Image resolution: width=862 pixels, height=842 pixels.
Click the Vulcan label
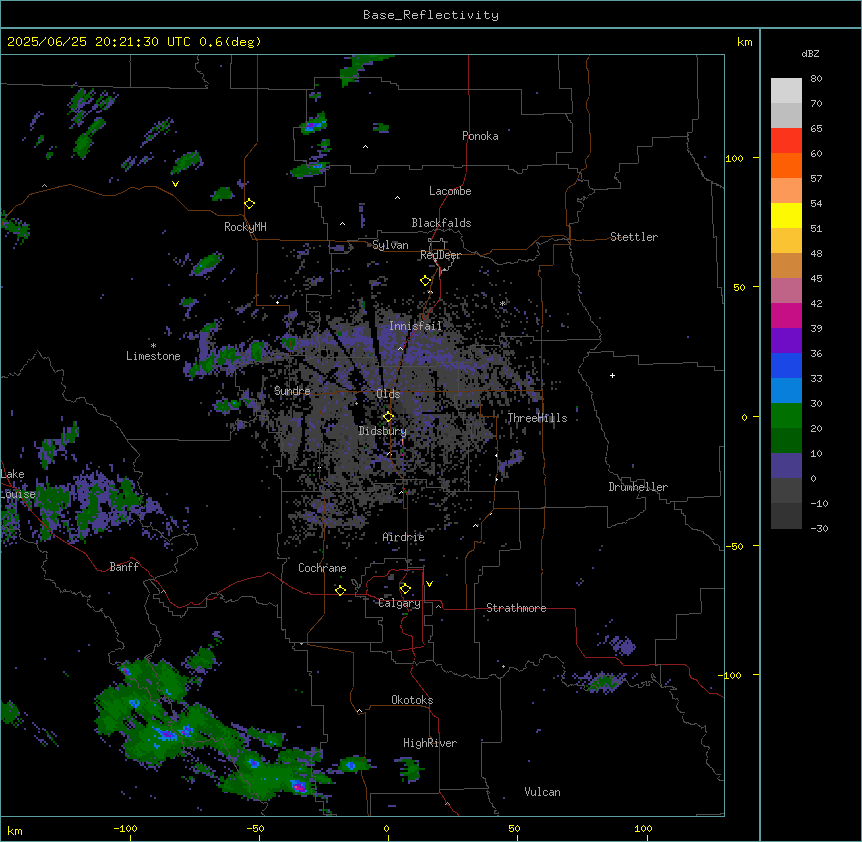[543, 792]
